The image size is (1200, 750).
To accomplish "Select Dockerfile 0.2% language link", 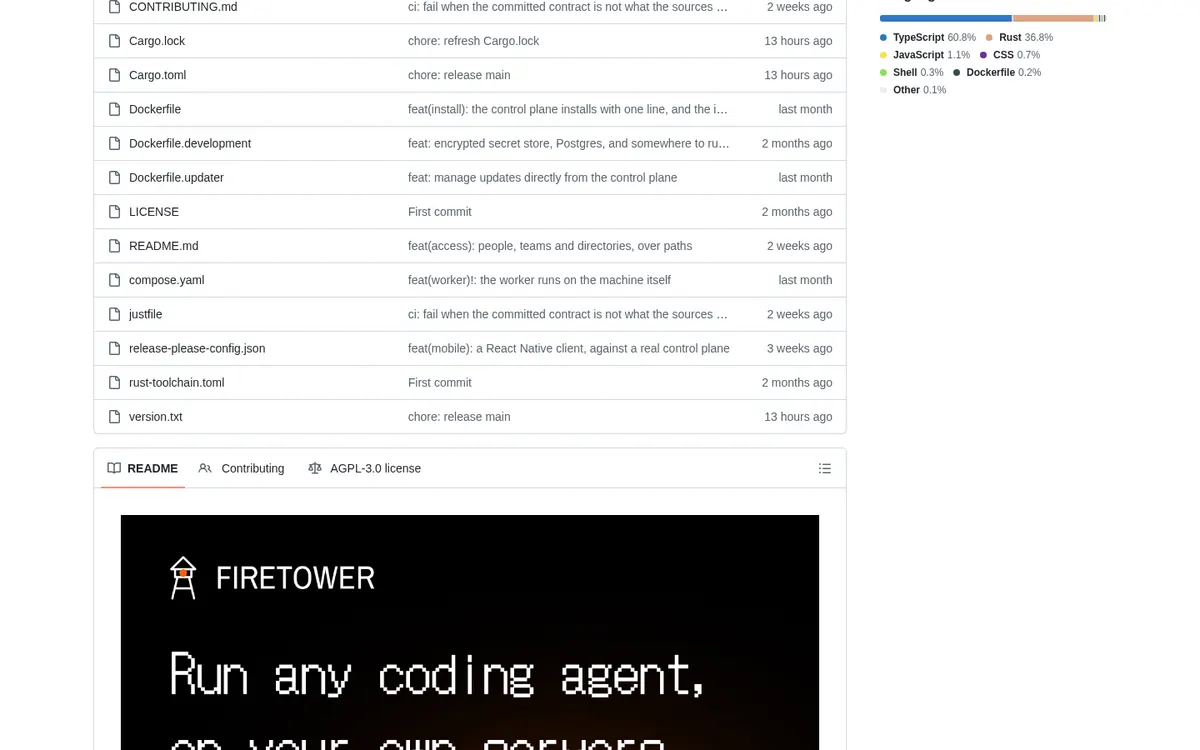I will coord(997,72).
